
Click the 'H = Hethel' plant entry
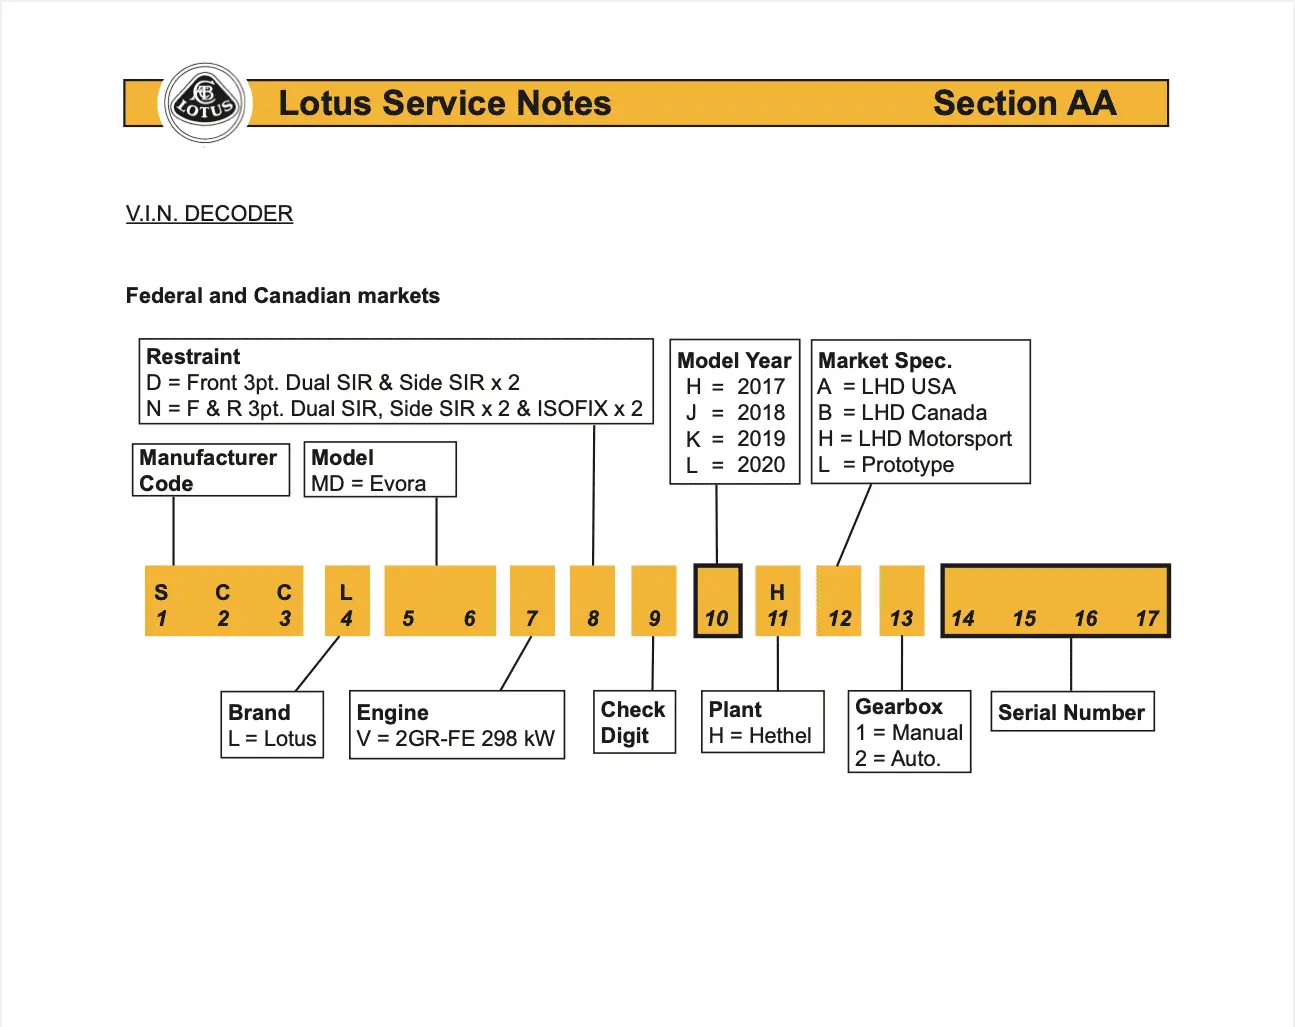[760, 736]
